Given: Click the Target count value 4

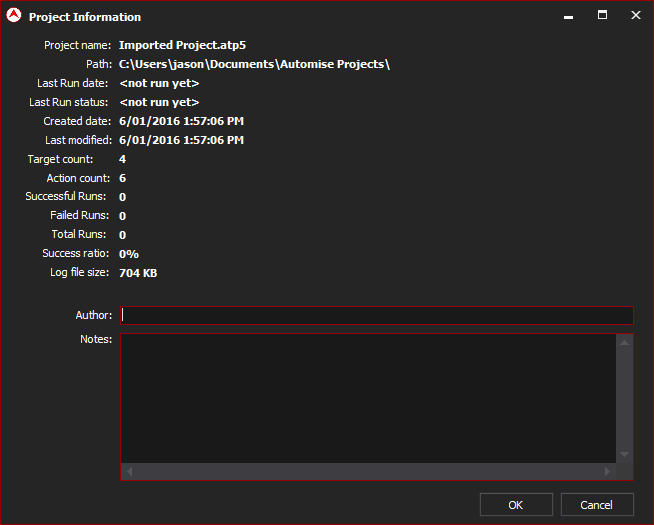Looking at the screenshot, I should (x=122, y=159).
